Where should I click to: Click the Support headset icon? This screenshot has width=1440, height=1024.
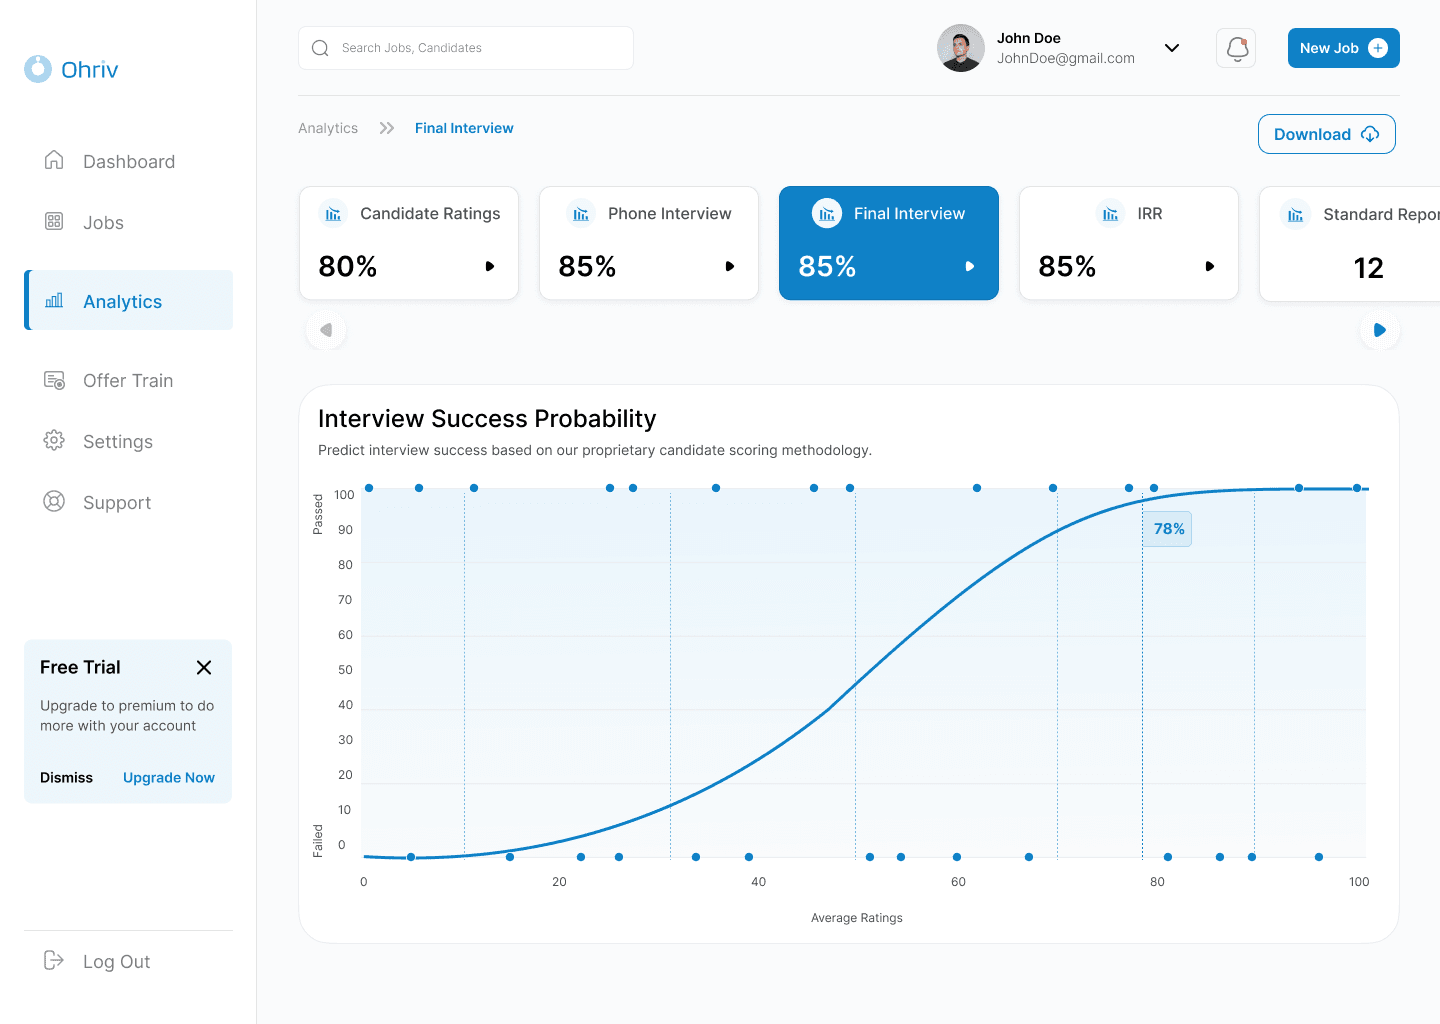54,502
